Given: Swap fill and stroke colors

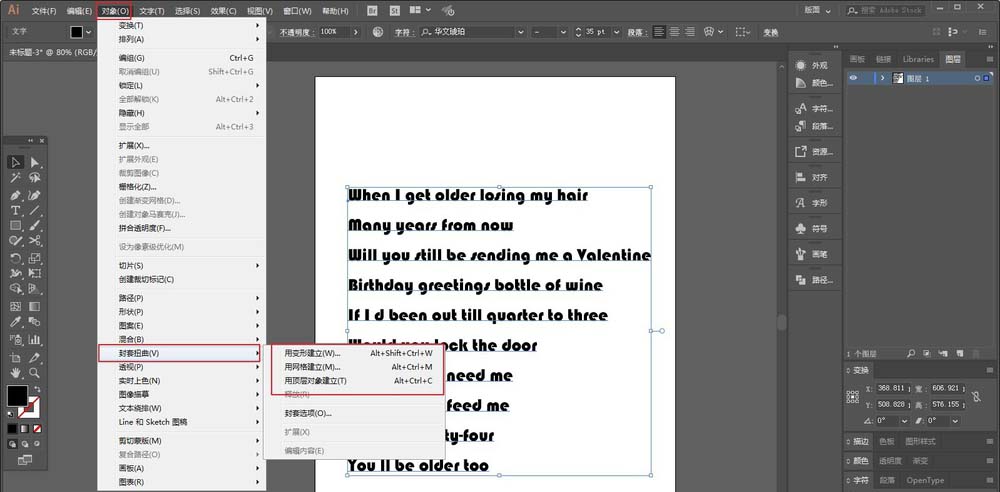Looking at the screenshot, I should (x=38, y=389).
